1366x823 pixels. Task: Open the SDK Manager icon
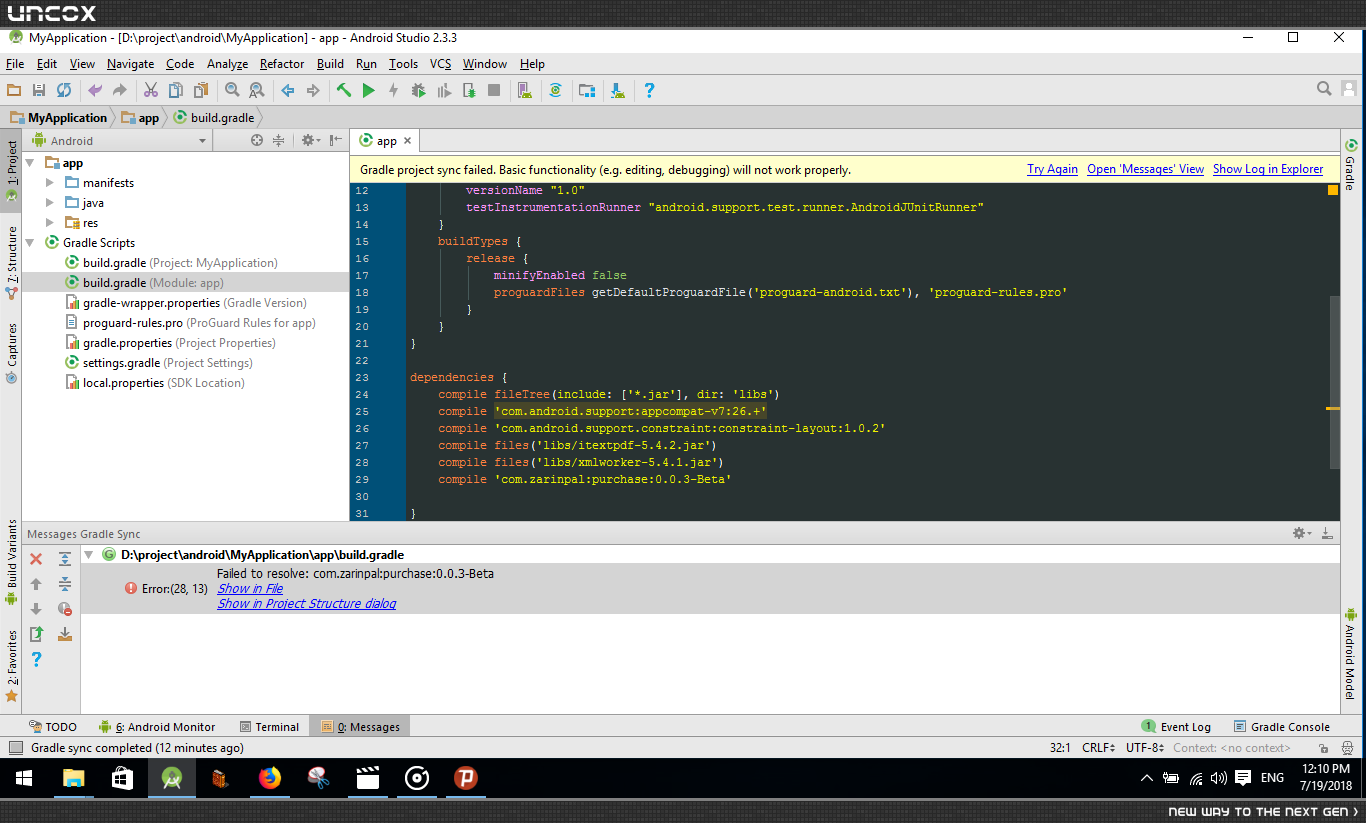click(x=618, y=90)
